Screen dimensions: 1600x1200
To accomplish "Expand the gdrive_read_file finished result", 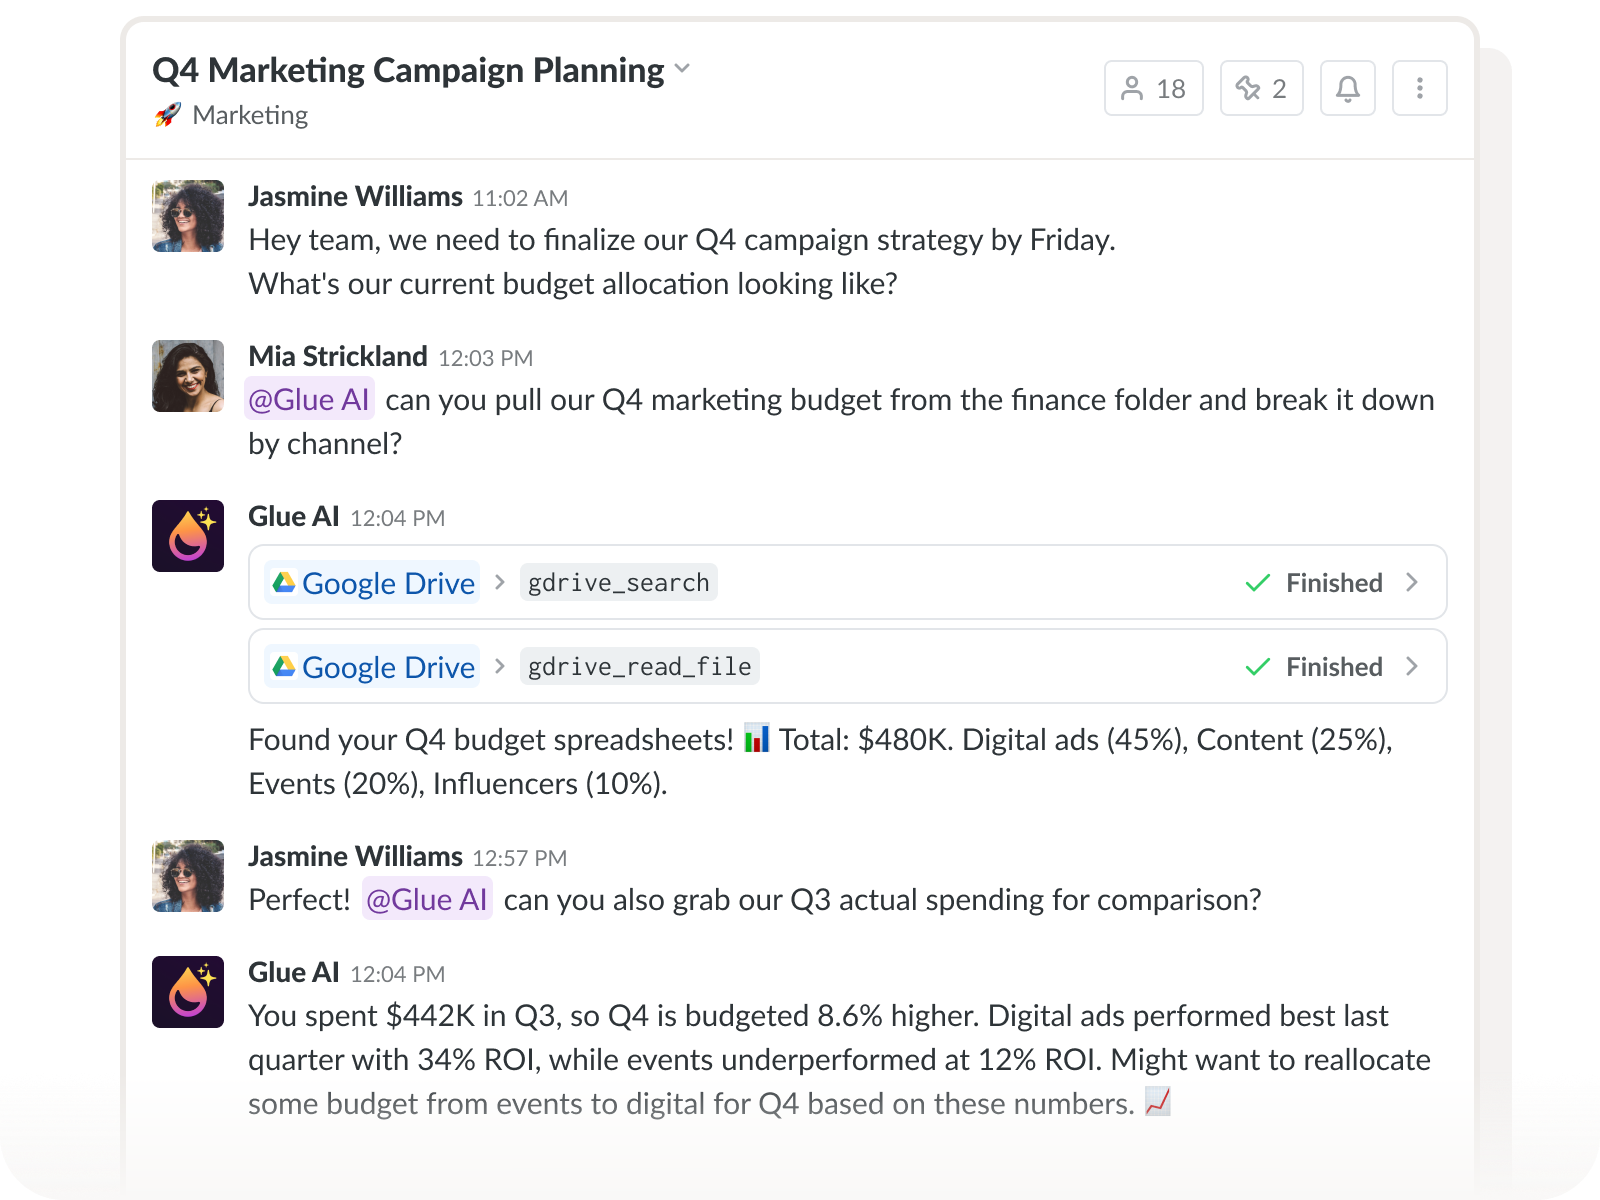I will (1411, 666).
